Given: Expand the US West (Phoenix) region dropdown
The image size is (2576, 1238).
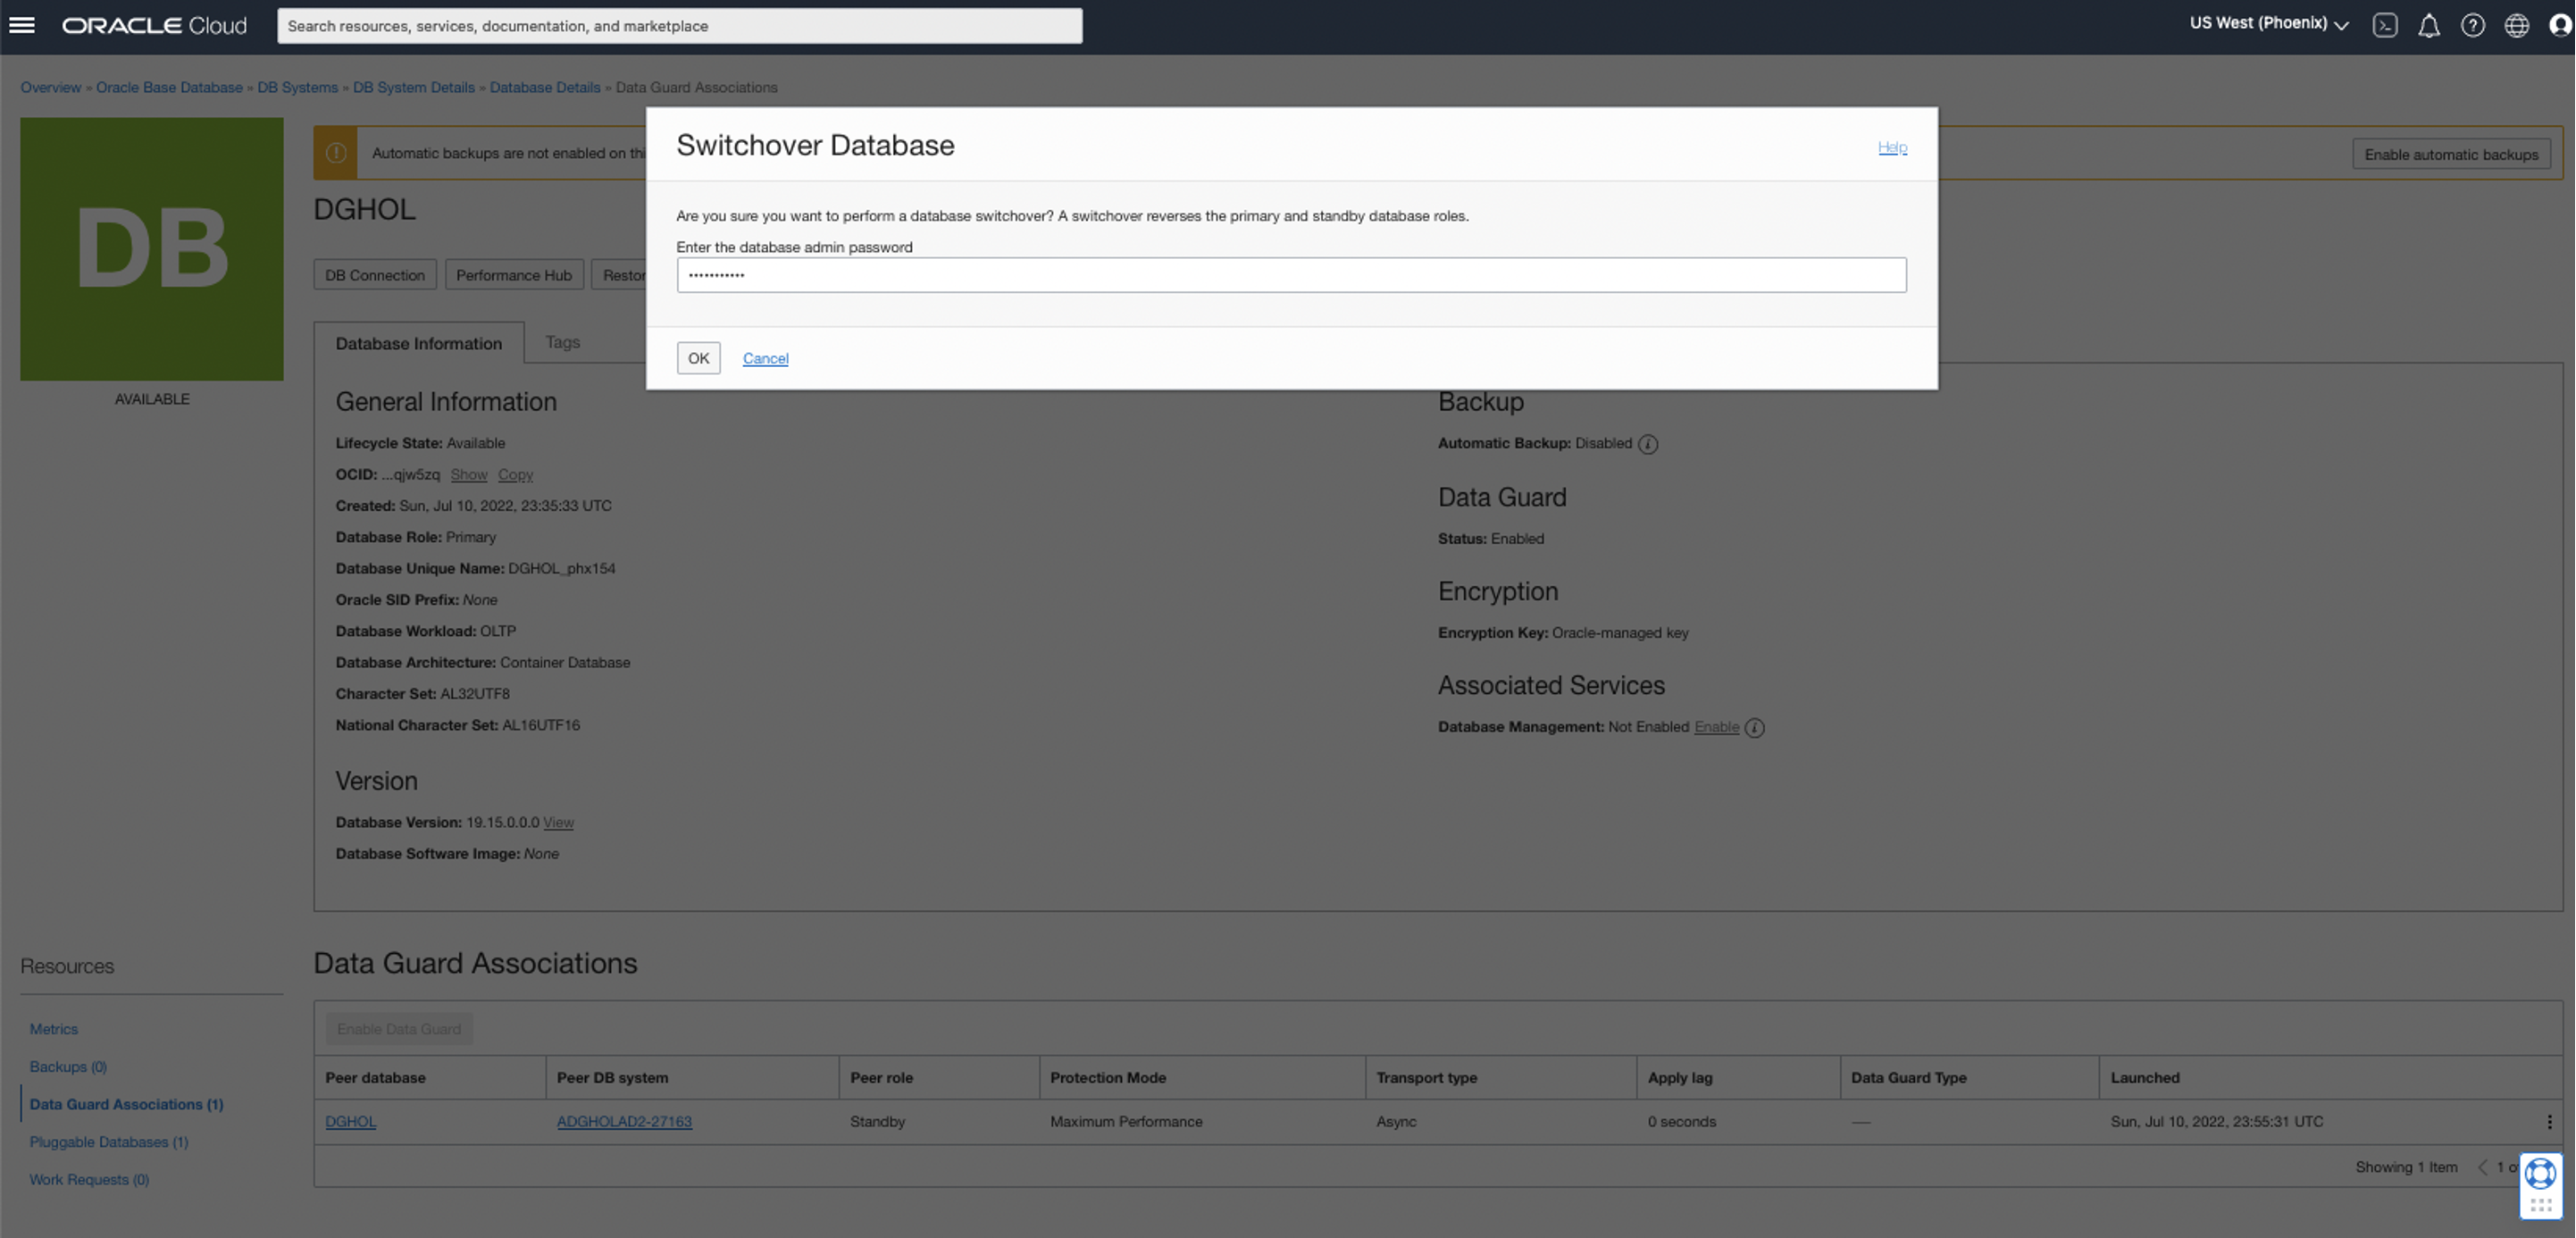Looking at the screenshot, I should click(x=2268, y=24).
